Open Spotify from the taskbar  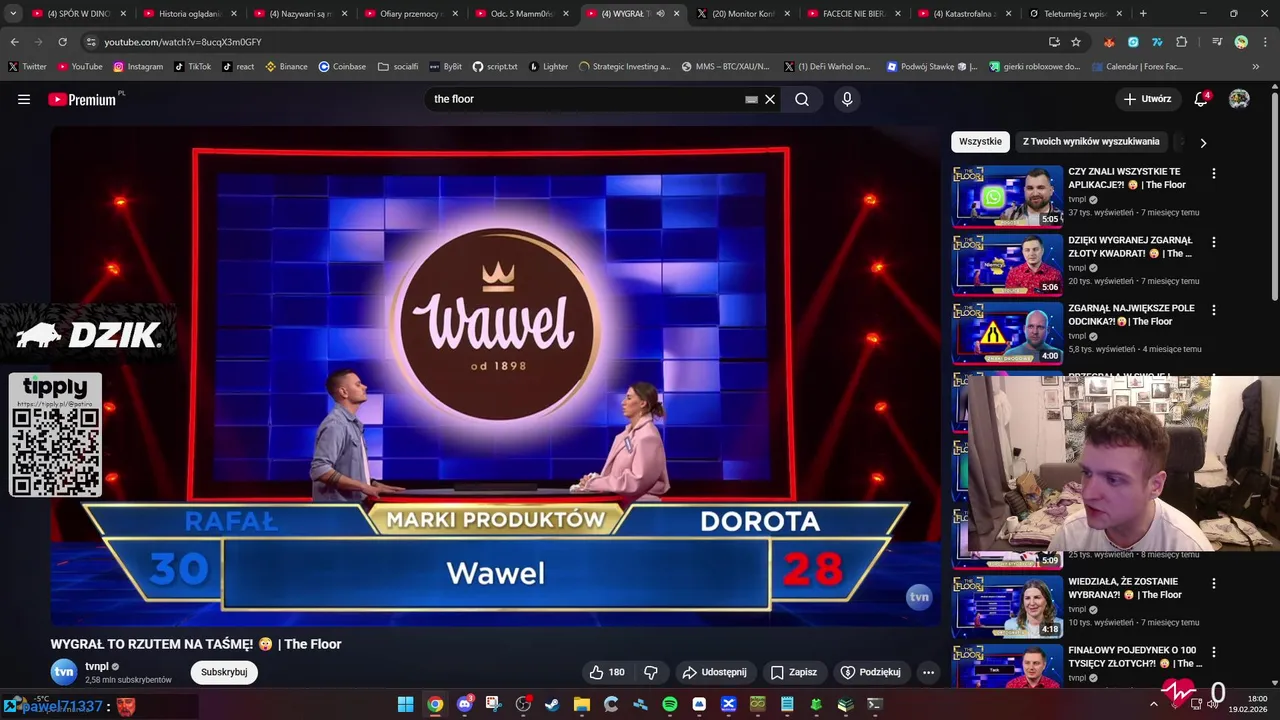pyautogui.click(x=670, y=704)
